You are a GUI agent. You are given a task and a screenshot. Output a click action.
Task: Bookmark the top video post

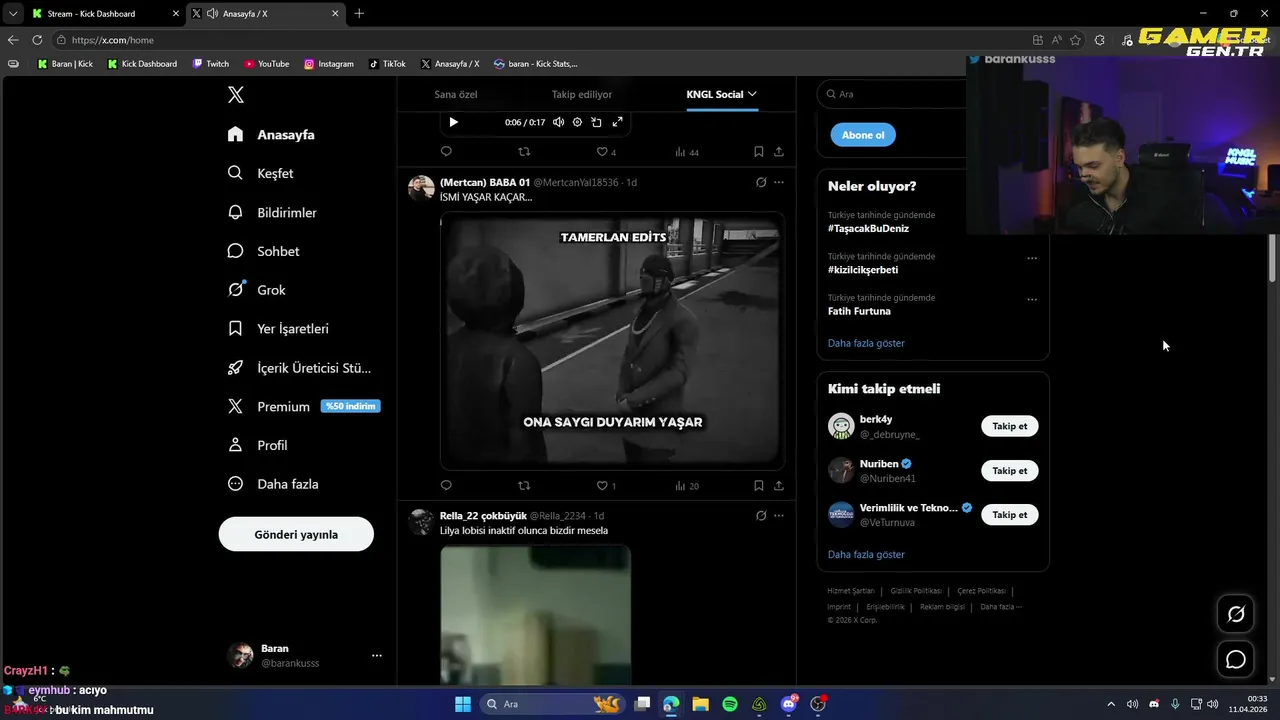pos(758,152)
